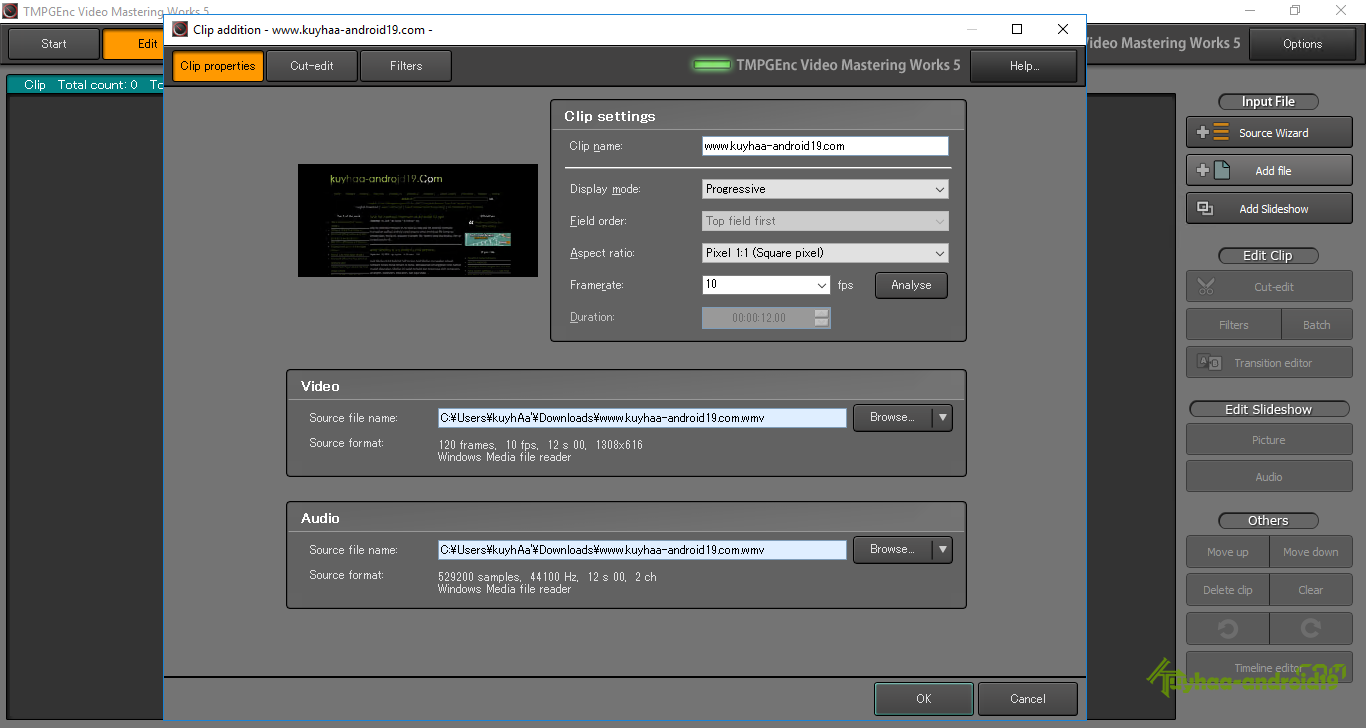Click the Delete clip button
The width and height of the screenshot is (1366, 728).
click(1227, 590)
